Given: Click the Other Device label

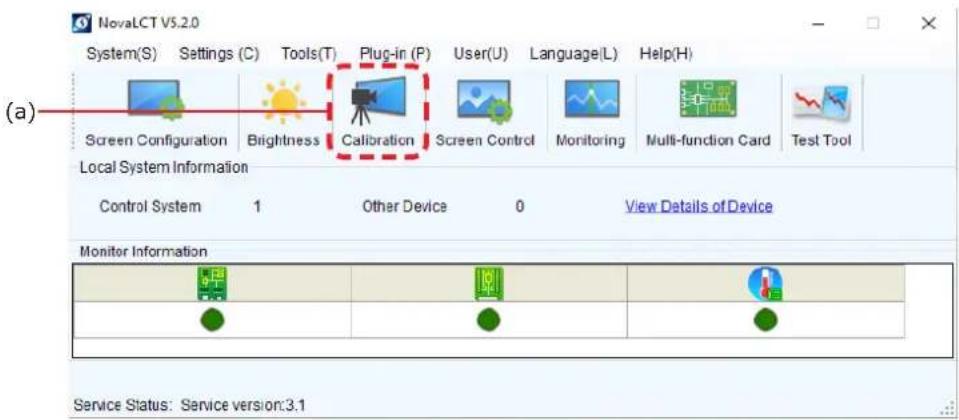Looking at the screenshot, I should pos(404,207).
